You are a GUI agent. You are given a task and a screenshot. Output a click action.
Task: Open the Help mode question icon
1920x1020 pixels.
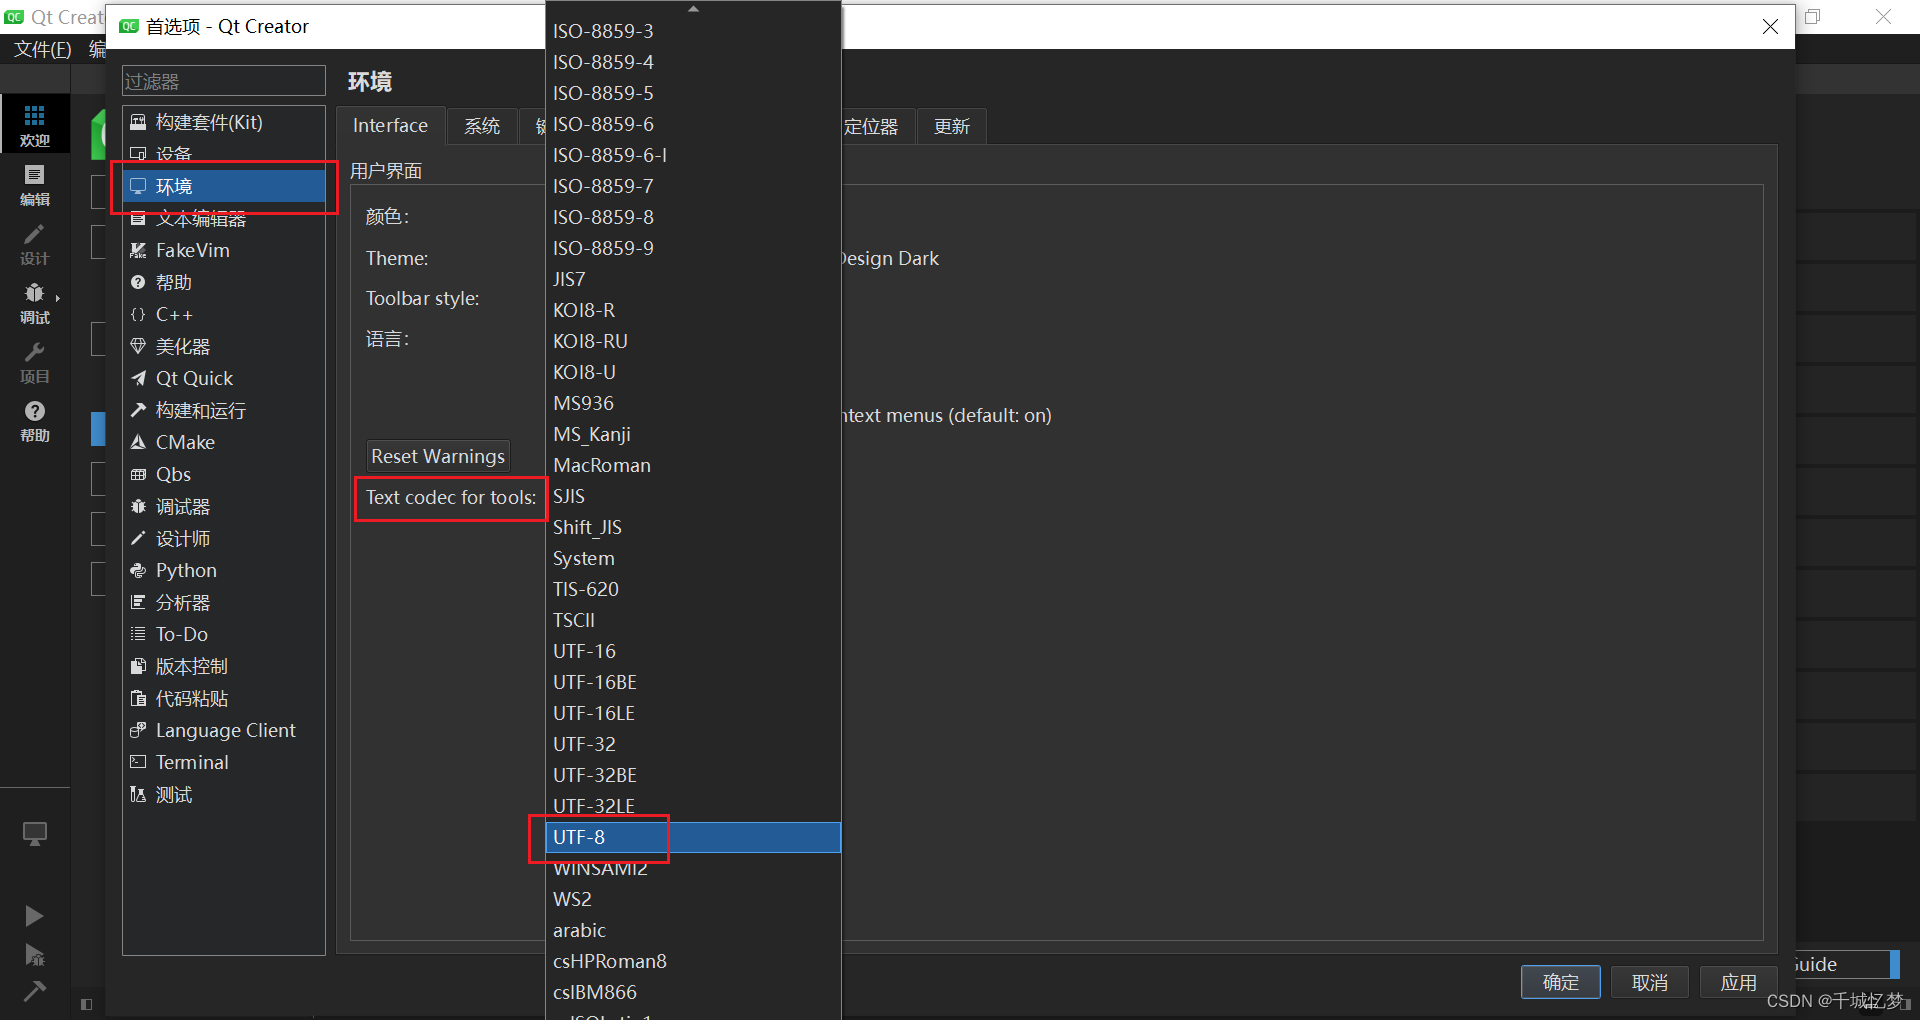coord(35,421)
